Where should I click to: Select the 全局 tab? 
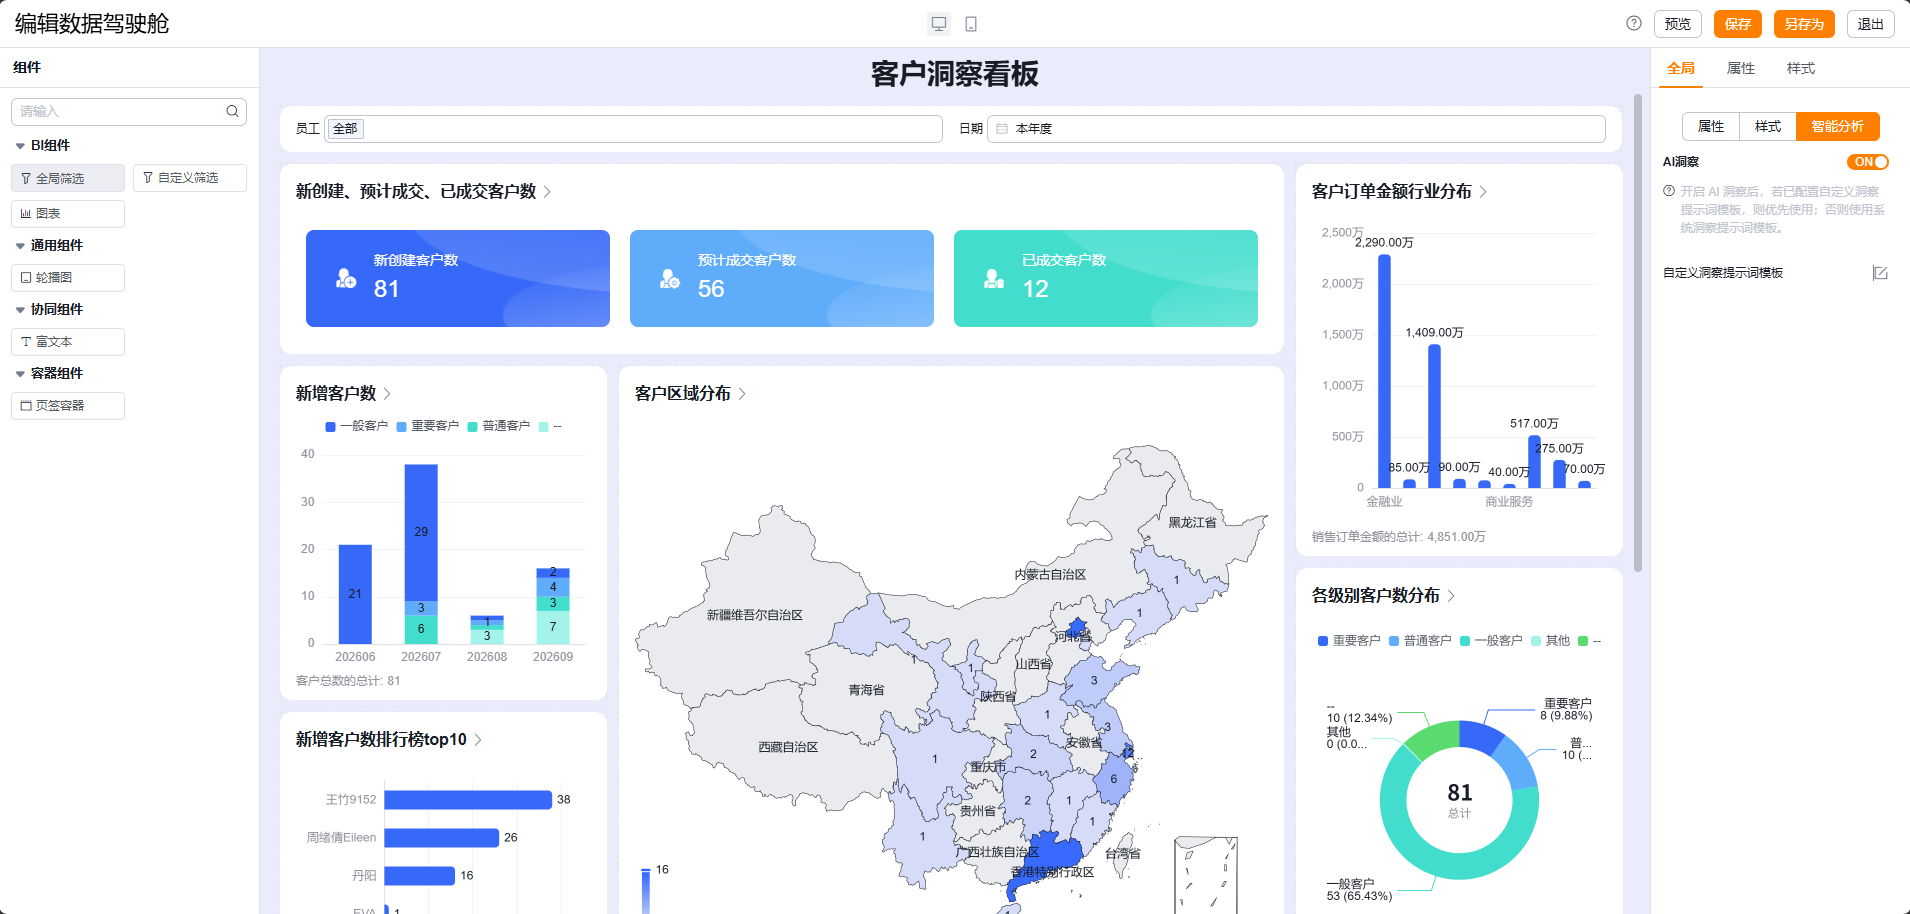1681,68
